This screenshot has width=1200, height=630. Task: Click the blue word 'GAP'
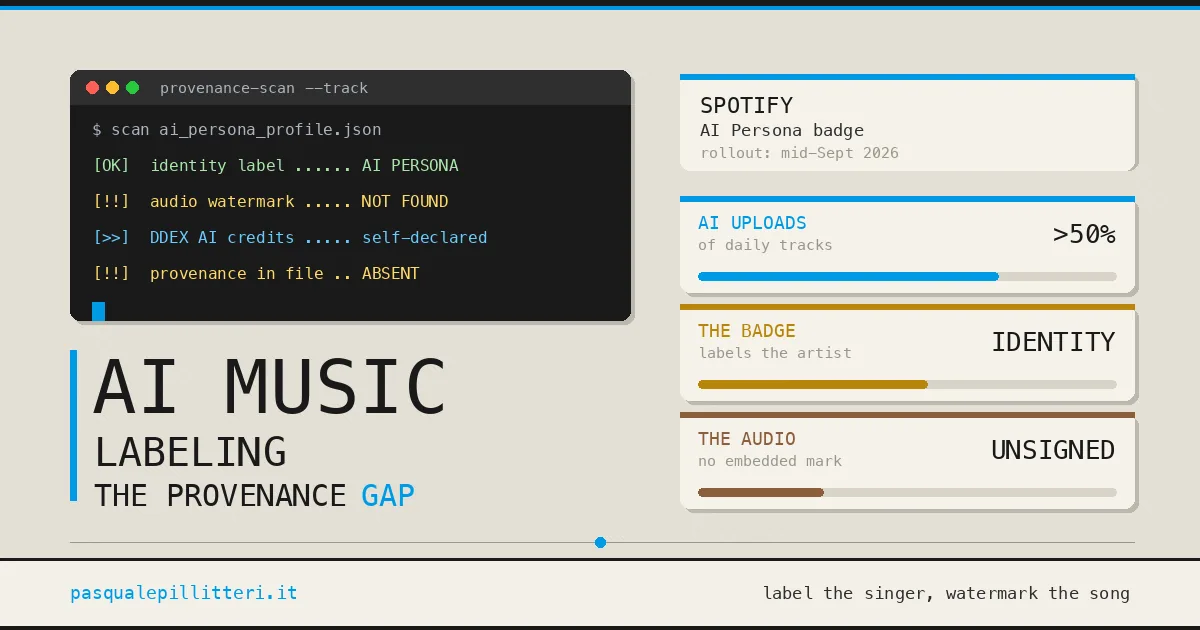tap(388, 495)
